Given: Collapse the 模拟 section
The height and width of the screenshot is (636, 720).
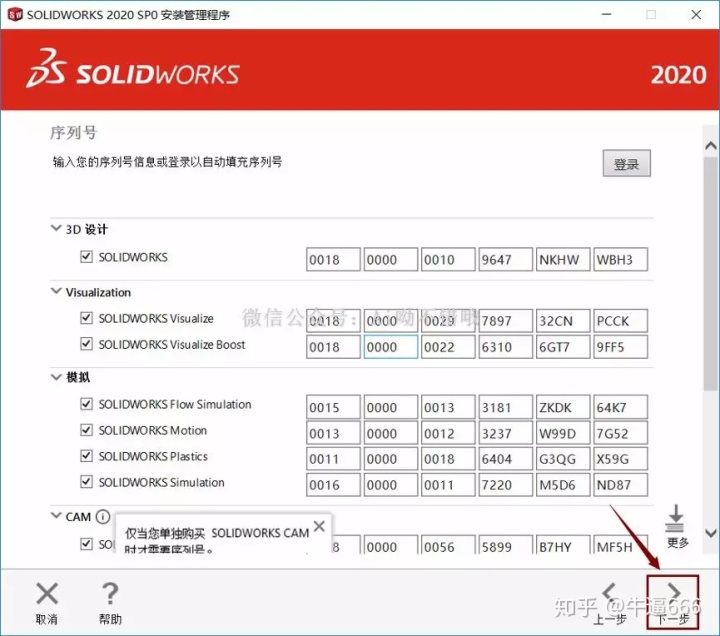Looking at the screenshot, I should point(56,377).
